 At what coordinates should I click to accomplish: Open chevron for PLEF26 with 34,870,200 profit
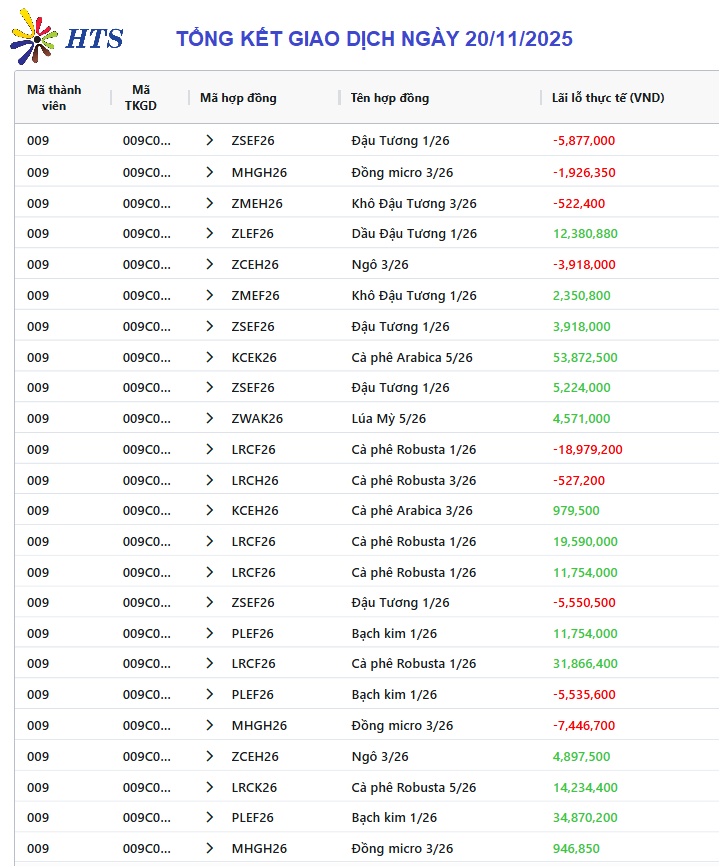tap(209, 818)
